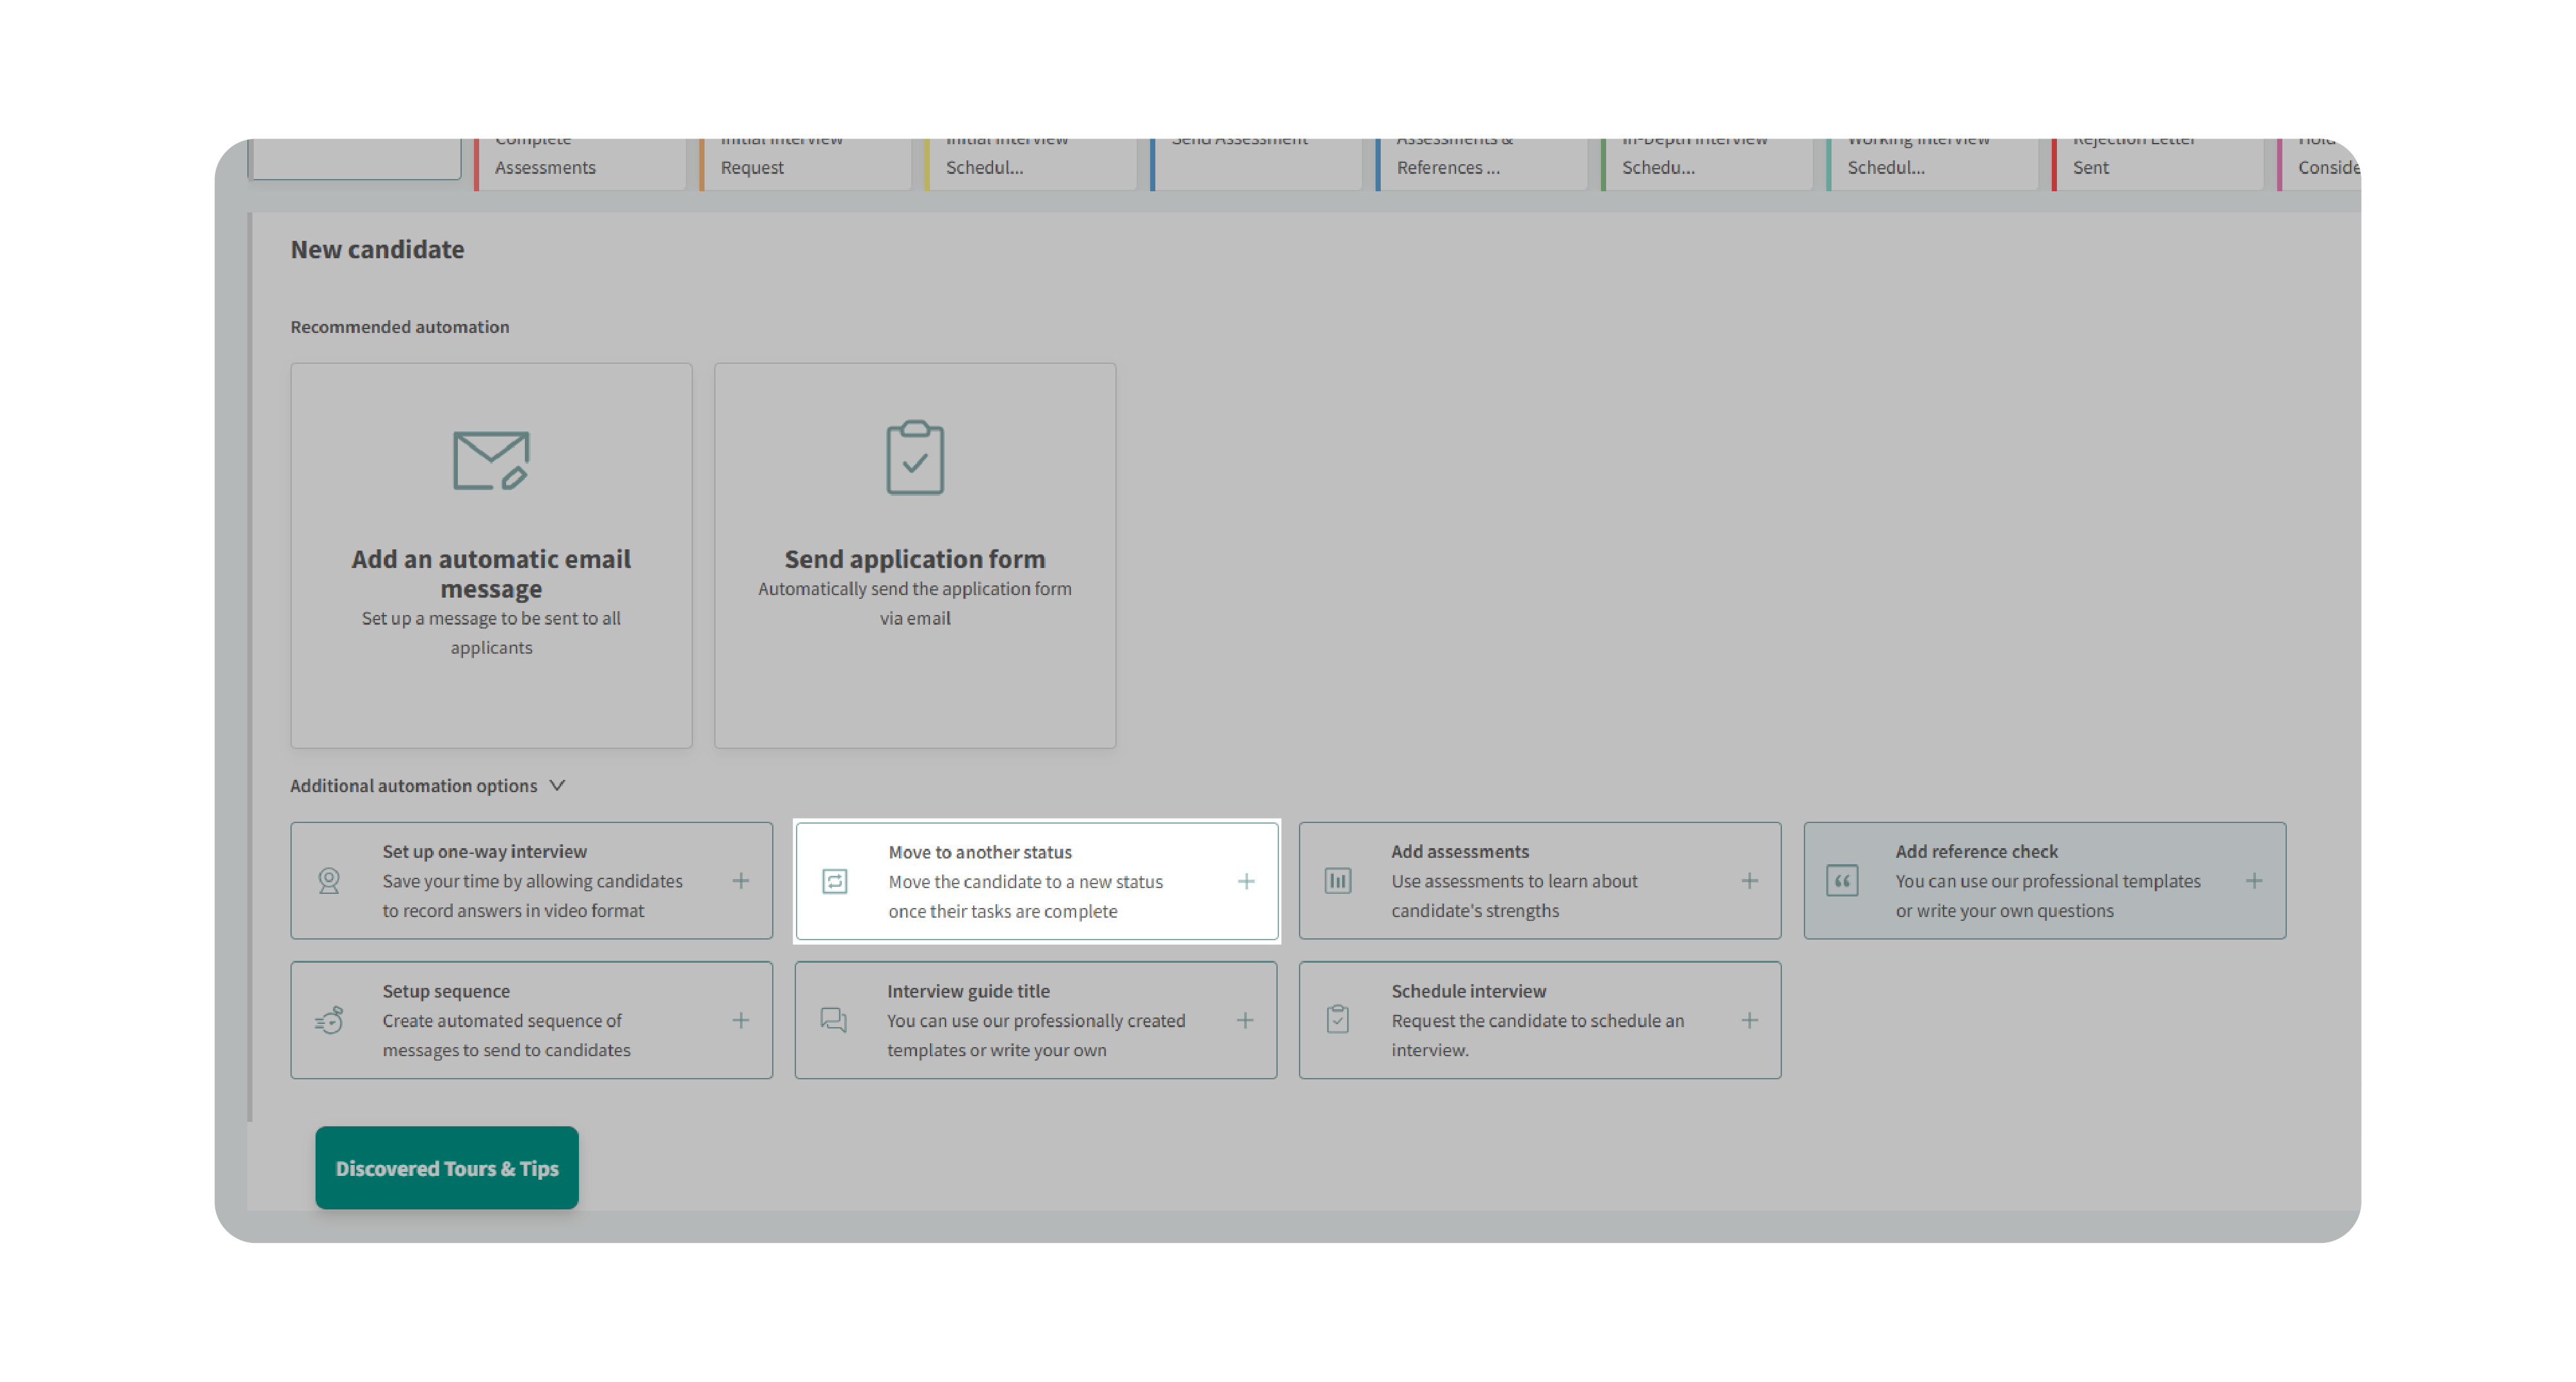Click the Add assessments chart icon
2576x1382 pixels.
[1338, 881]
